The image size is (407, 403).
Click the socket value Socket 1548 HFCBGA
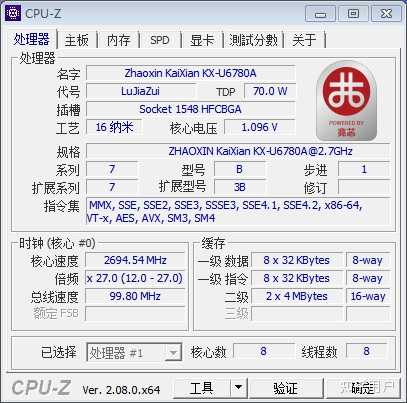(x=191, y=109)
